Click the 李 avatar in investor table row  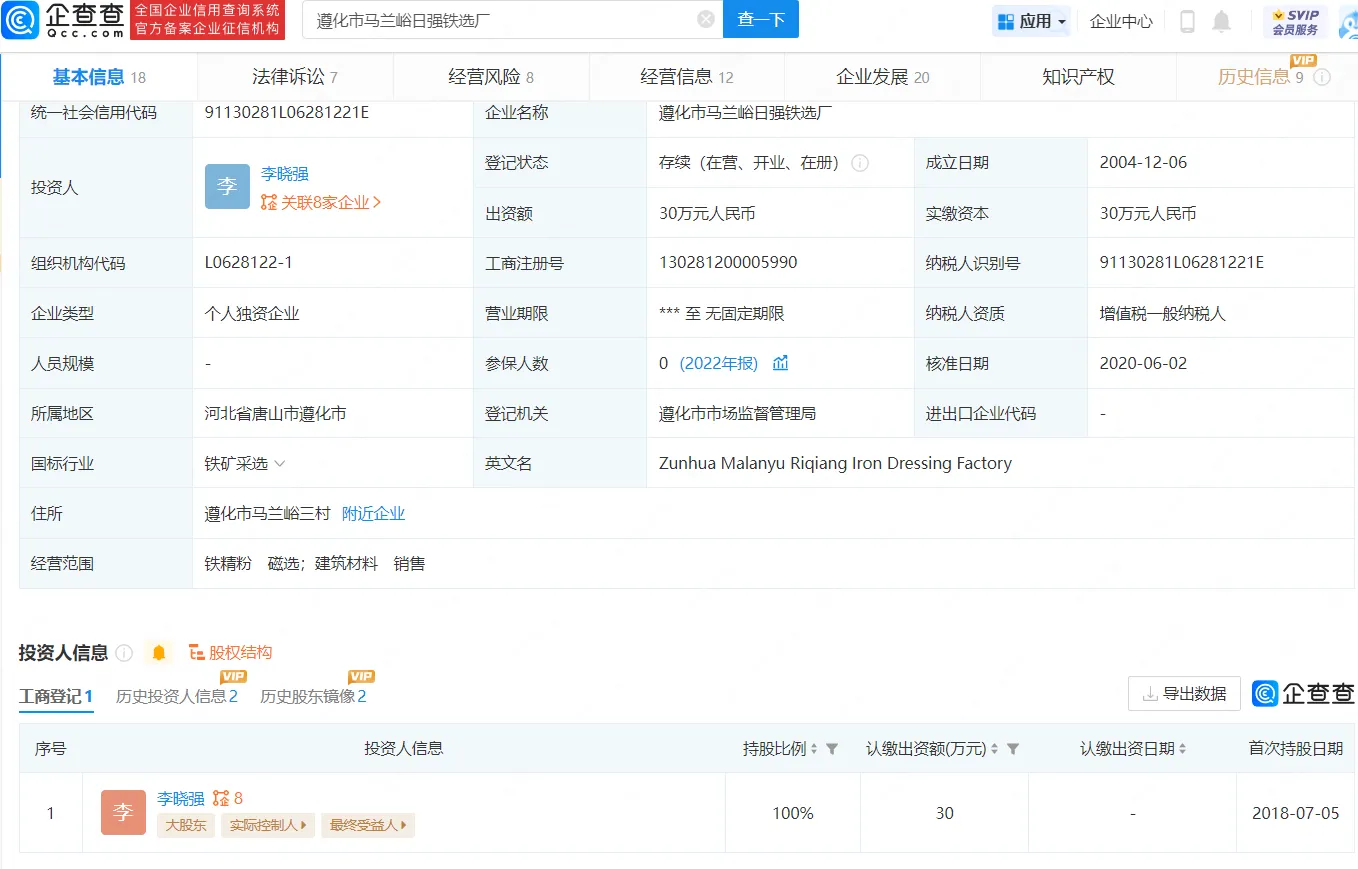coord(123,813)
